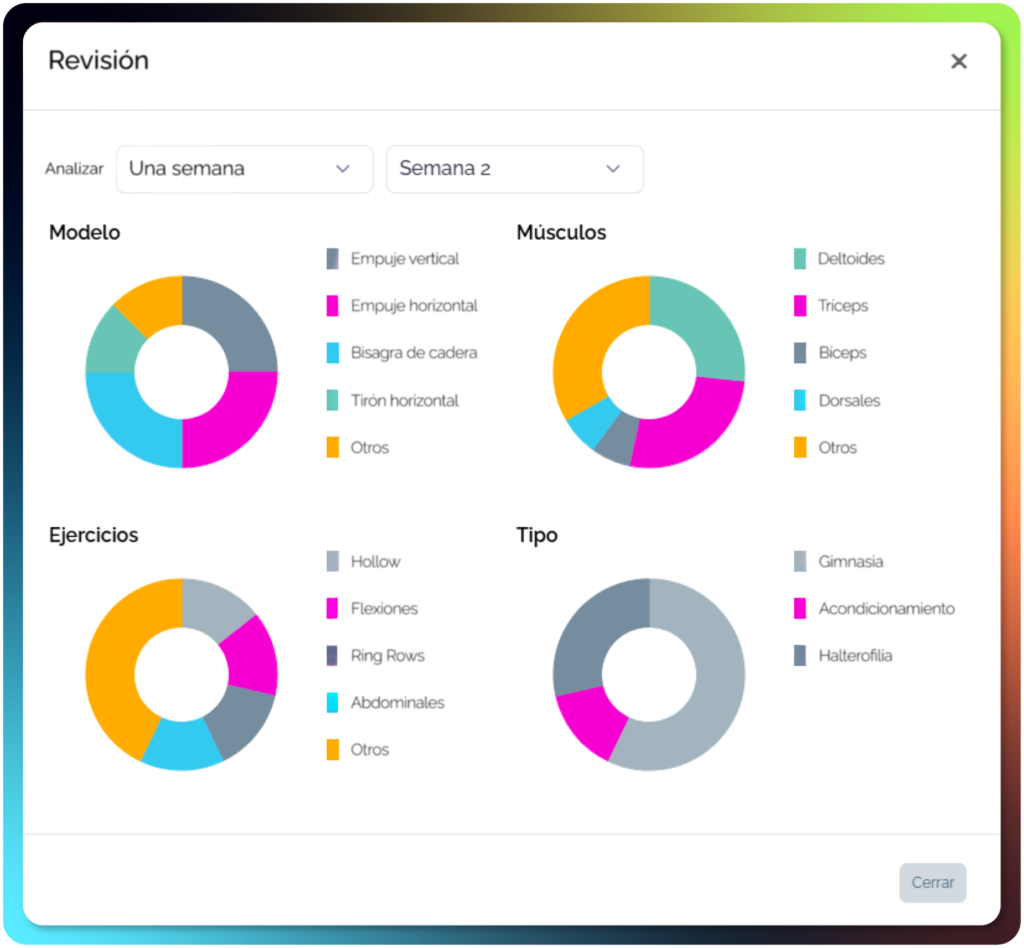Select the Dorsales legend marker

click(800, 400)
